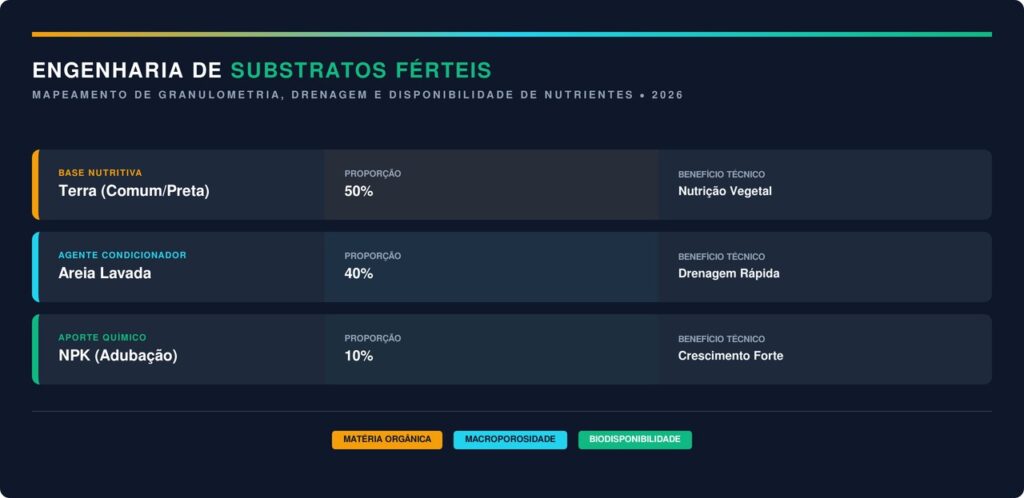Click the Drenagem Rápida benefit text
The image size is (1024, 498).
coord(729,273)
